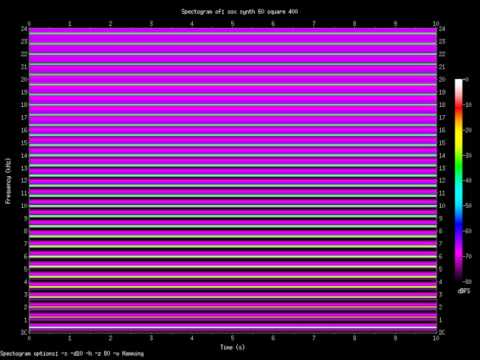Click the '6' tick on right frequency axis

click(441, 256)
